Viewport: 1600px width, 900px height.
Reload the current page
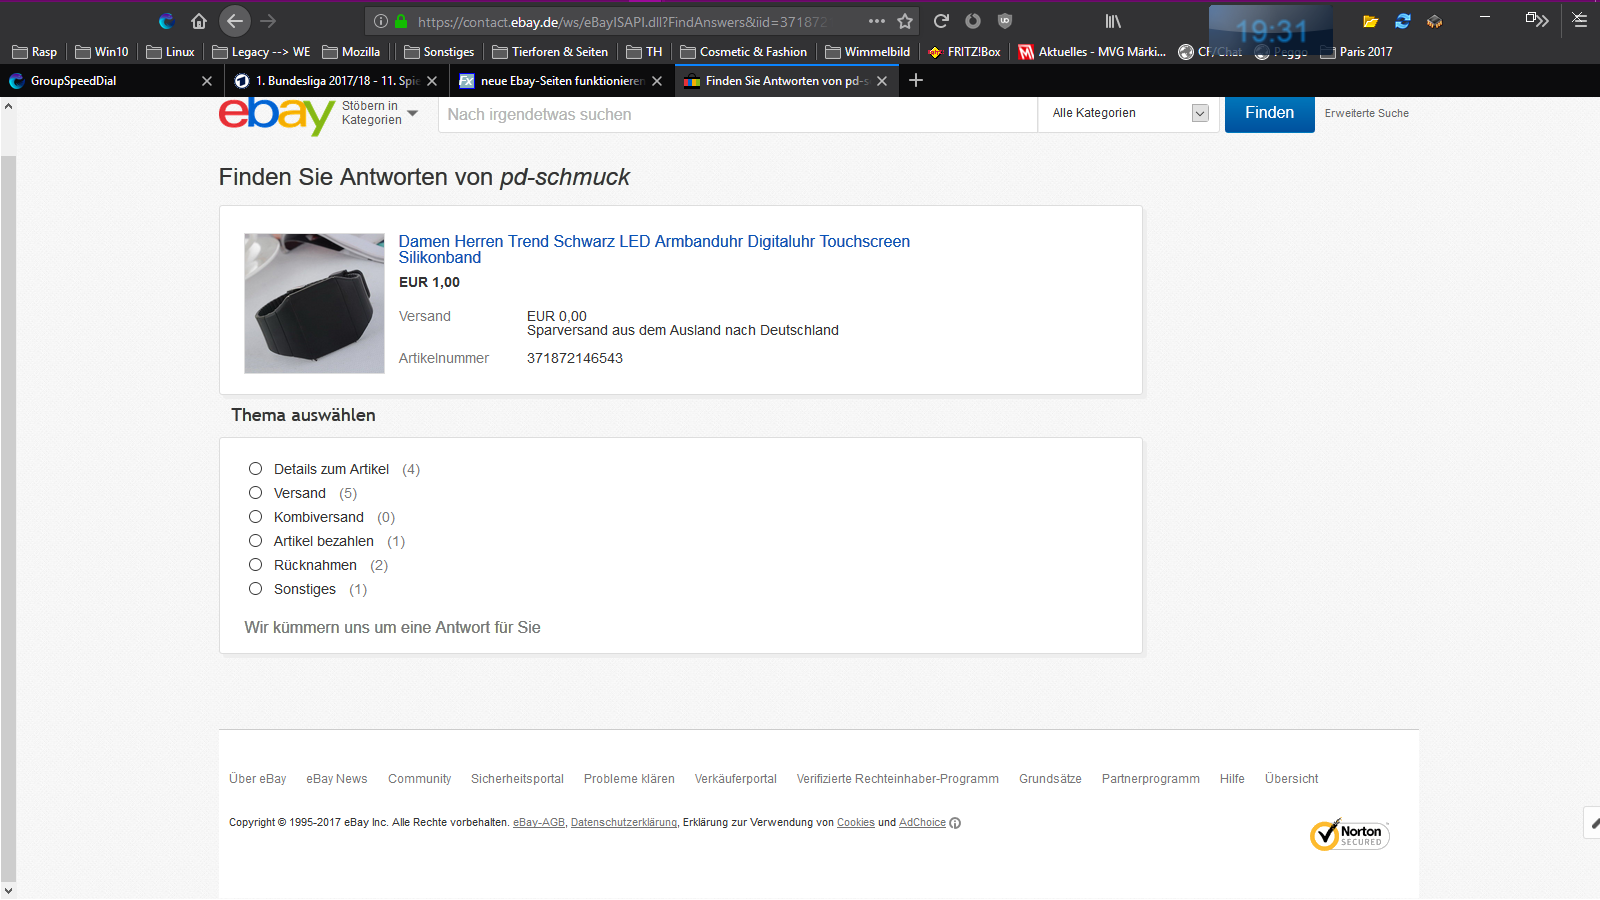tap(941, 21)
